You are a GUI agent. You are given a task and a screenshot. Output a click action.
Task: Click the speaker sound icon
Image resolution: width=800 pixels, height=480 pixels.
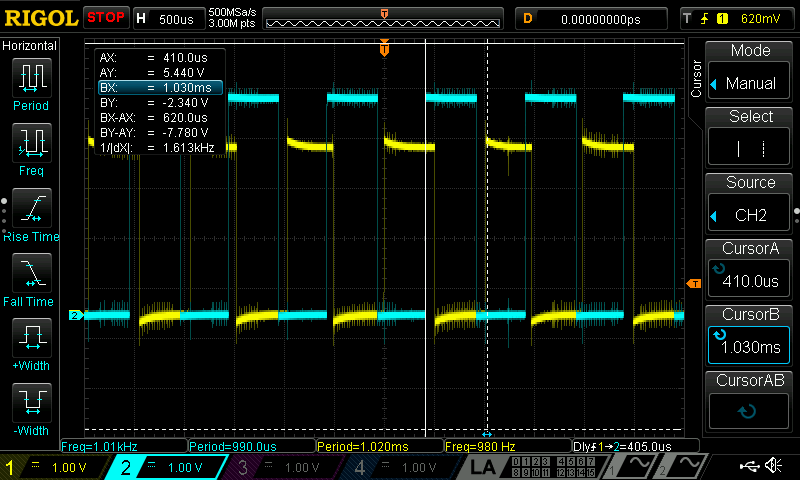coord(773,466)
